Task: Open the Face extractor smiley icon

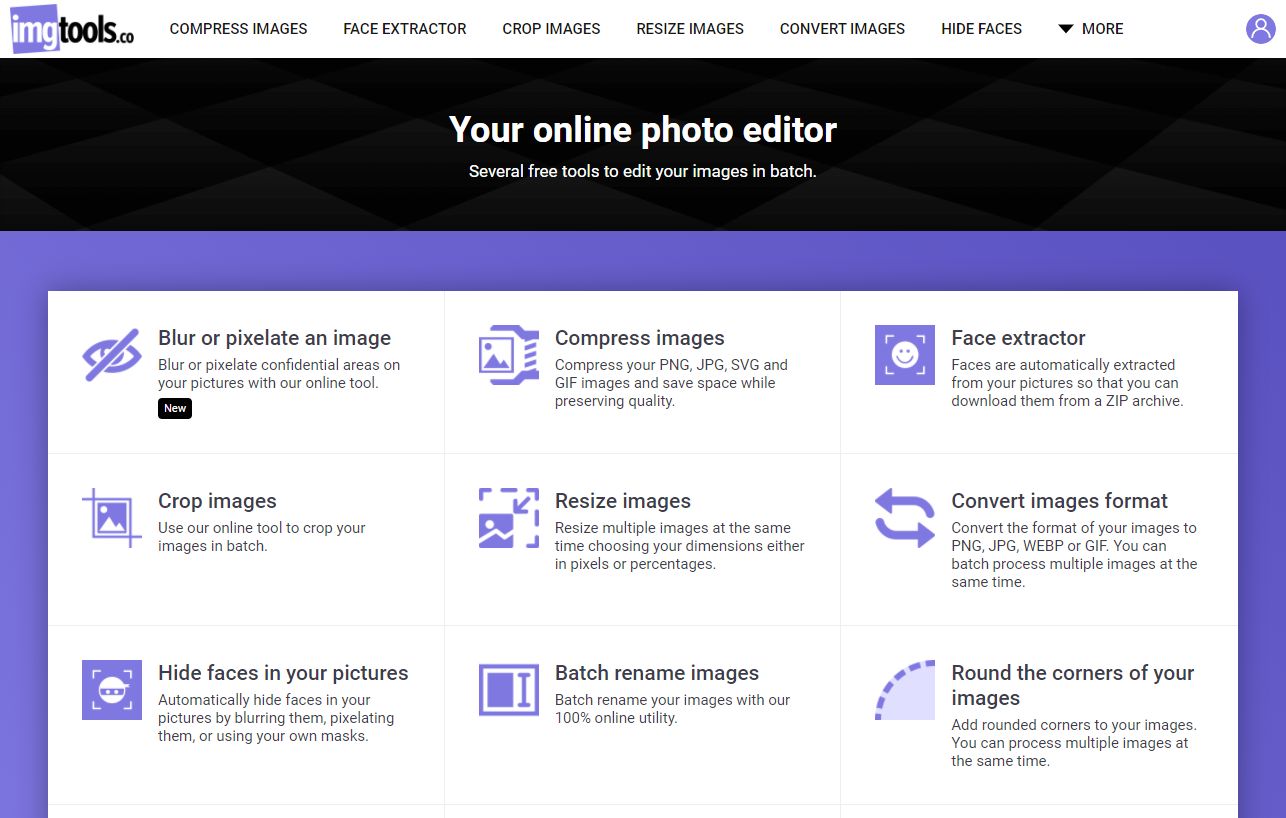Action: [x=904, y=354]
